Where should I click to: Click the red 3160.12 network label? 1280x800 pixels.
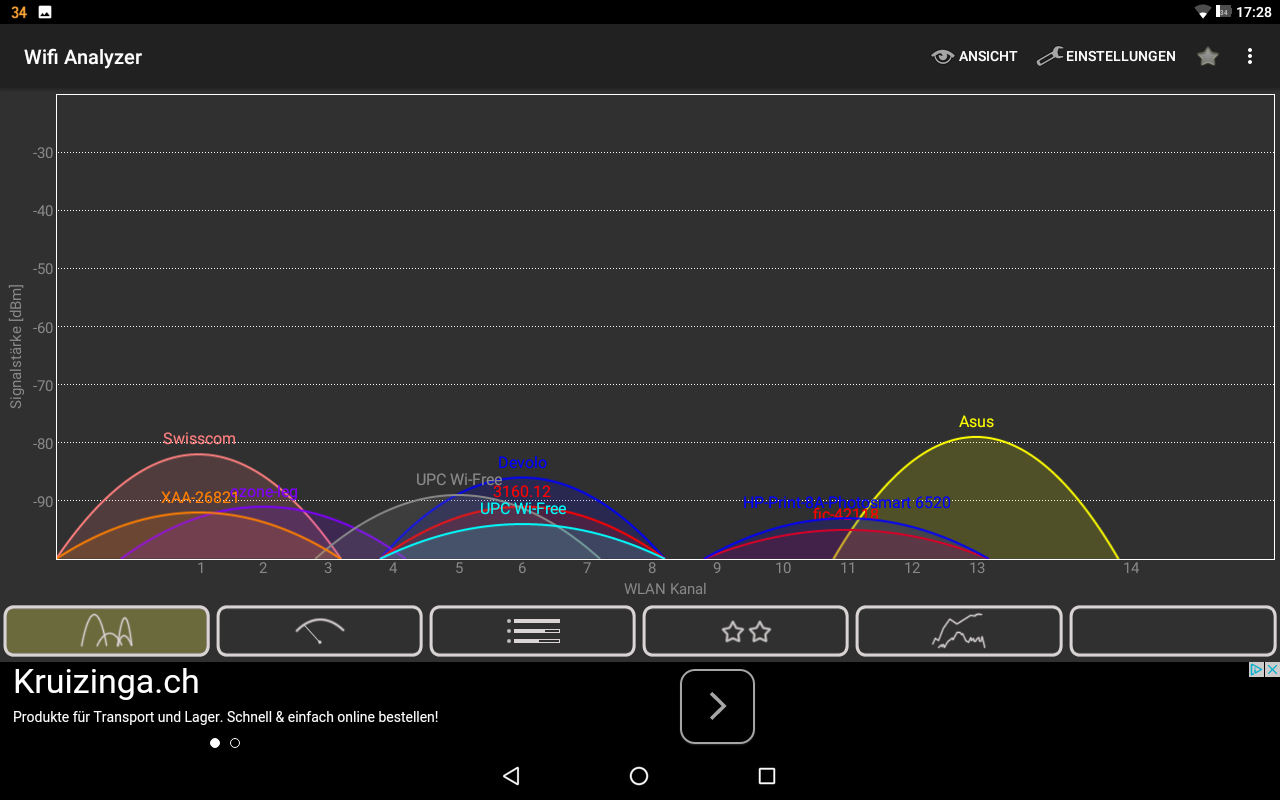pyautogui.click(x=522, y=492)
